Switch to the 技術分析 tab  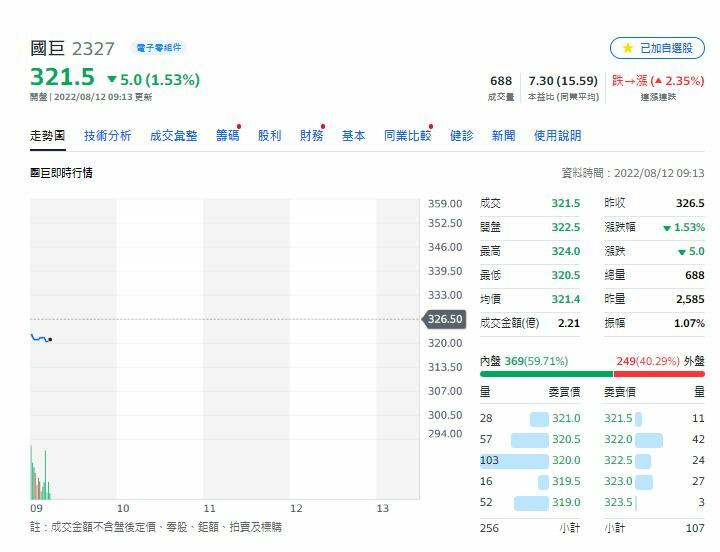107,136
